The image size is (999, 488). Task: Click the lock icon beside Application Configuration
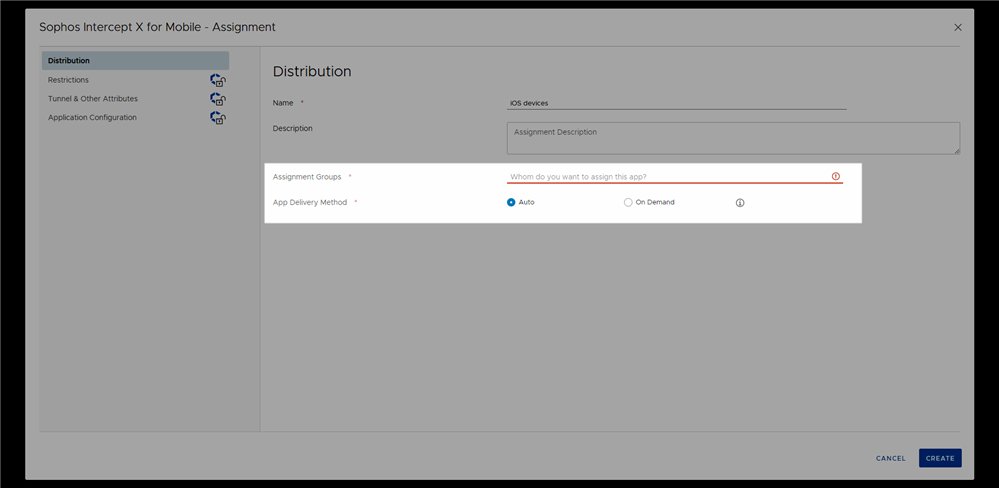point(218,118)
